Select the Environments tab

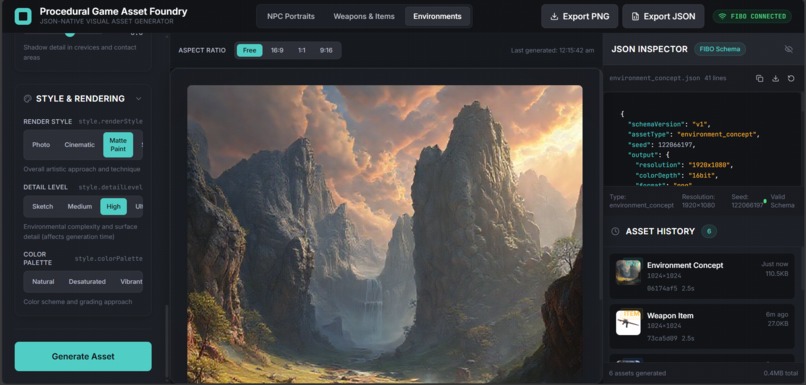point(437,16)
